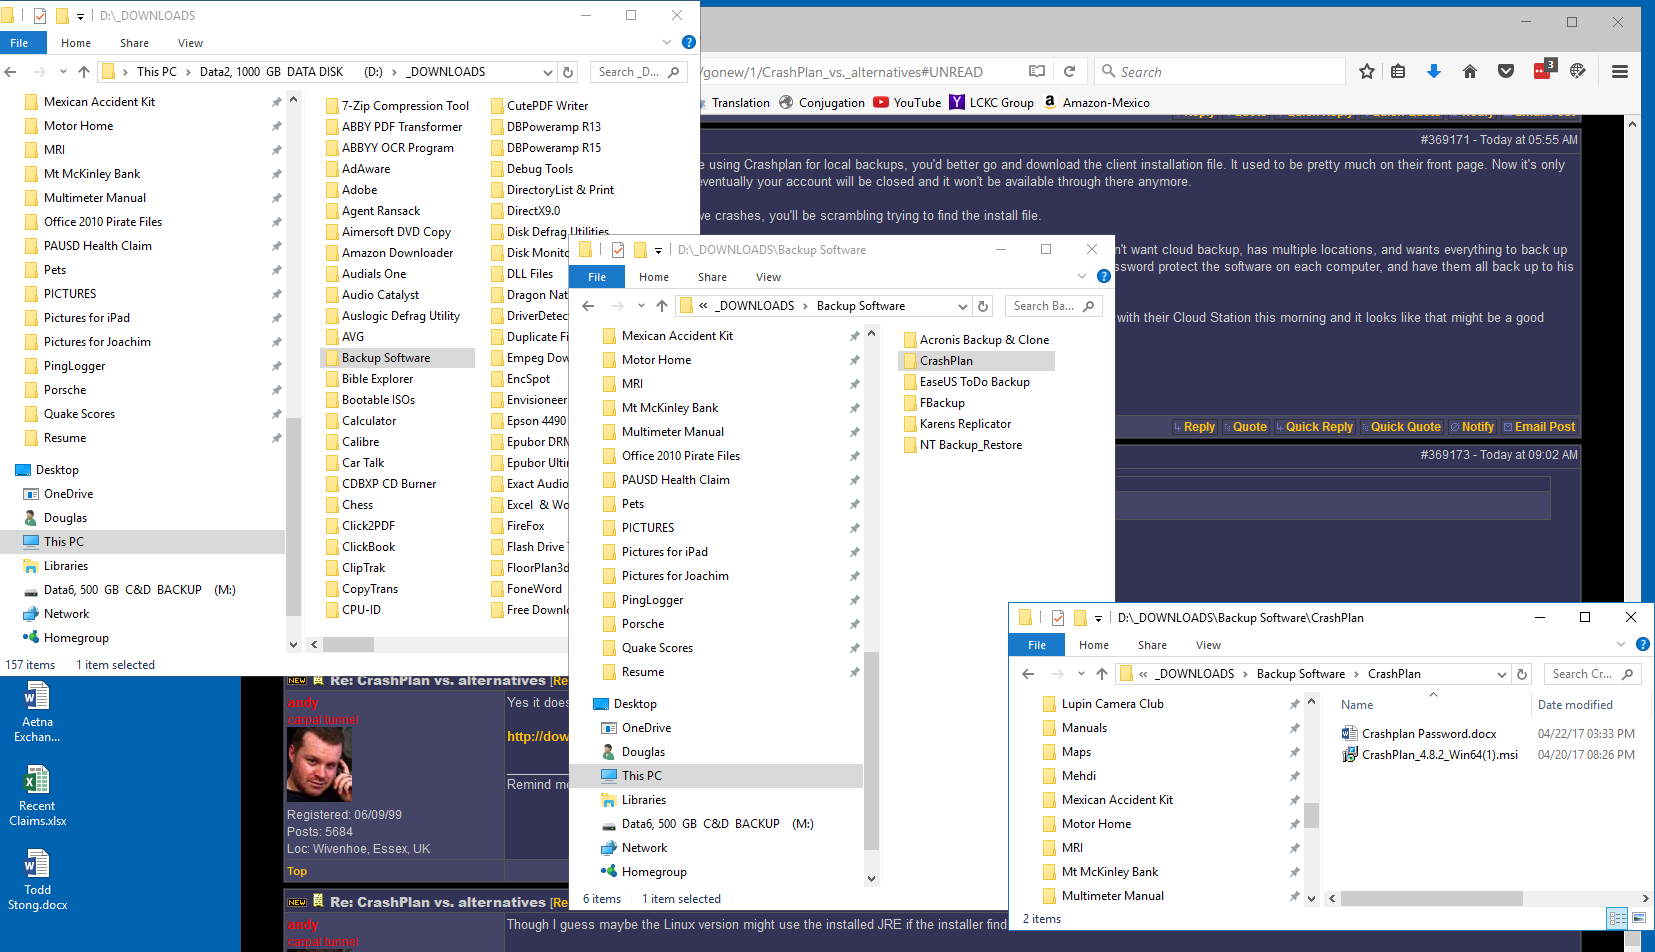Open quick access toolbar dropdown in CrashPlan window
Screen dimensions: 1655x952
tap(1098, 619)
